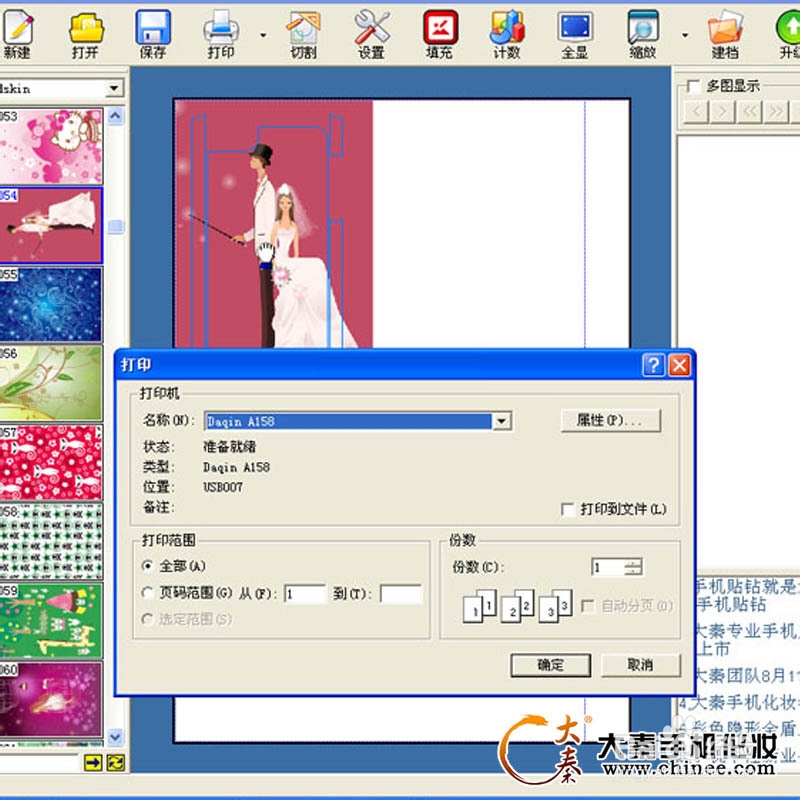Open the printer name Daqin A158 dropdown
Viewport: 800px width, 800px height.
pyautogui.click(x=502, y=421)
